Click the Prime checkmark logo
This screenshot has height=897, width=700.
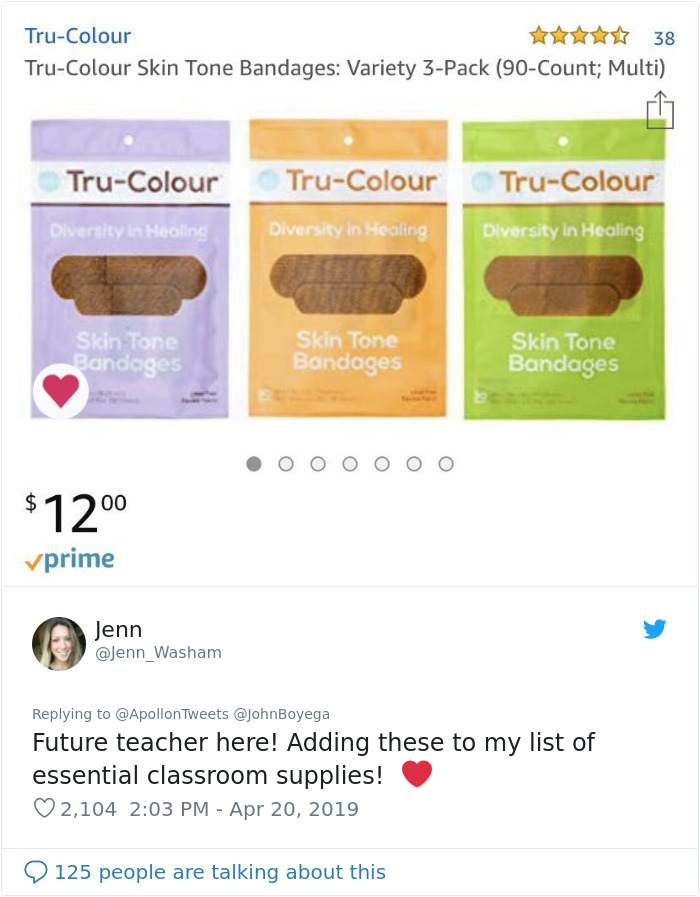tap(70, 560)
